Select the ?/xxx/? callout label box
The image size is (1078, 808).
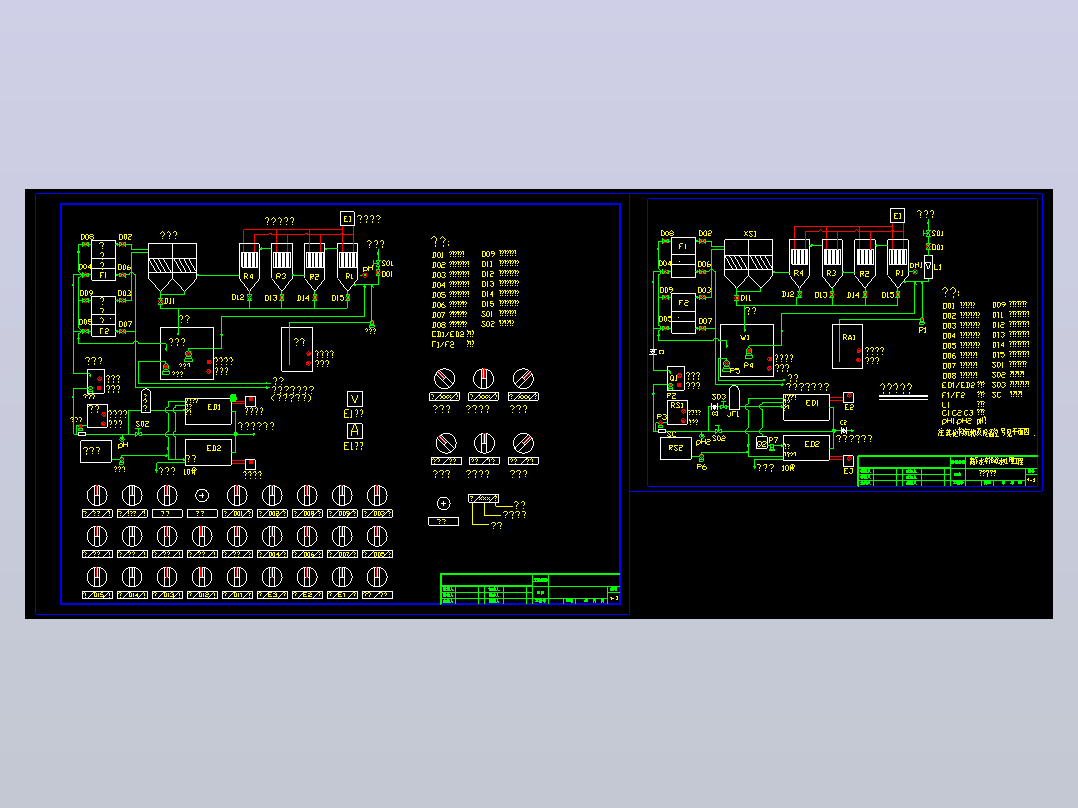pos(483,499)
